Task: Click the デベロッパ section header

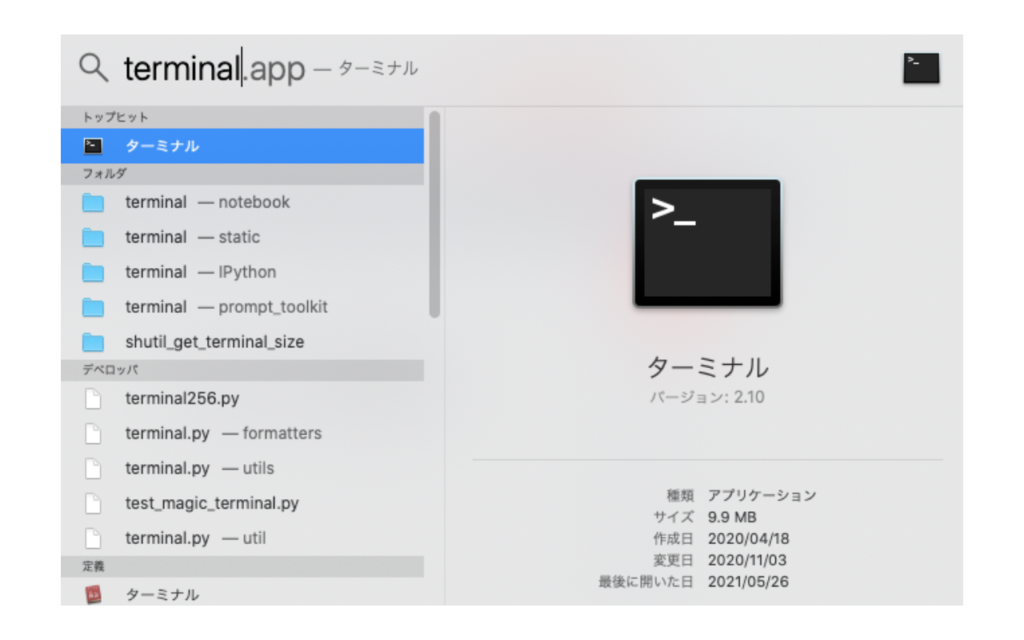Action: tap(242, 370)
